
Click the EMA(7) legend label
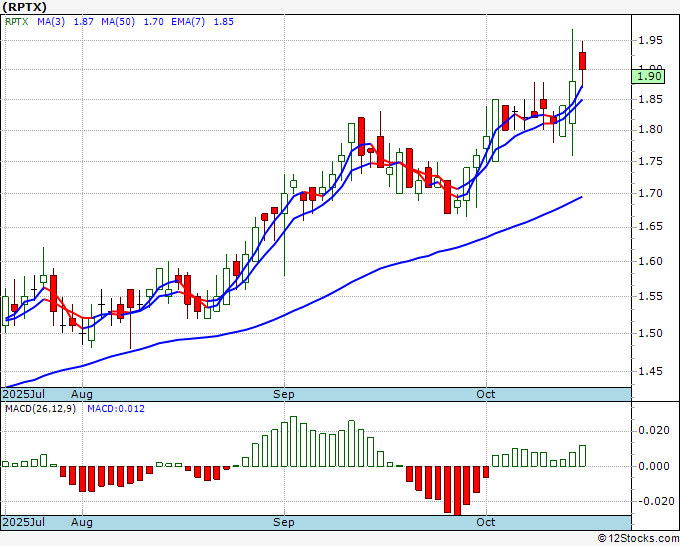(x=188, y=22)
